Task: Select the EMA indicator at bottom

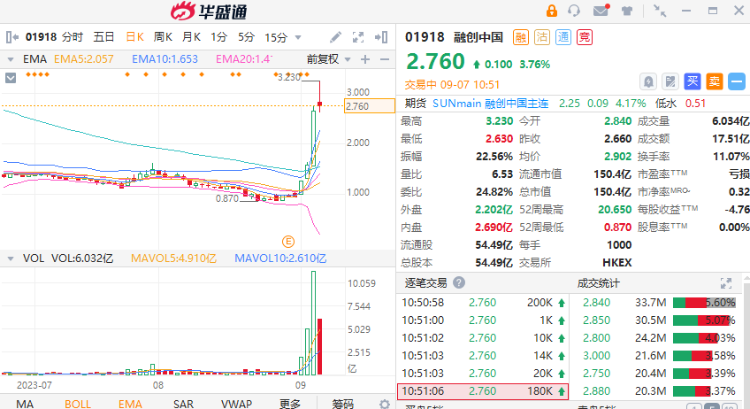Action: click(x=130, y=404)
